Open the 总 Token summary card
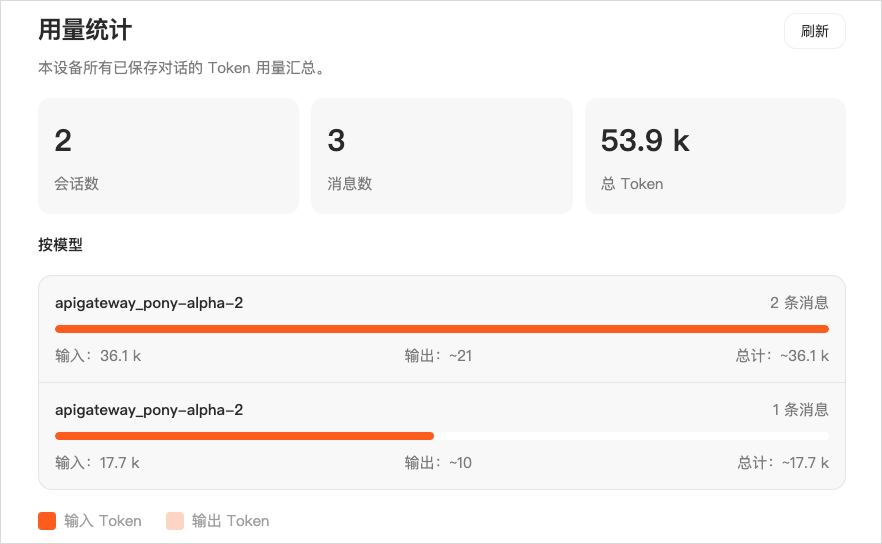Image resolution: width=882 pixels, height=544 pixels. pos(715,156)
